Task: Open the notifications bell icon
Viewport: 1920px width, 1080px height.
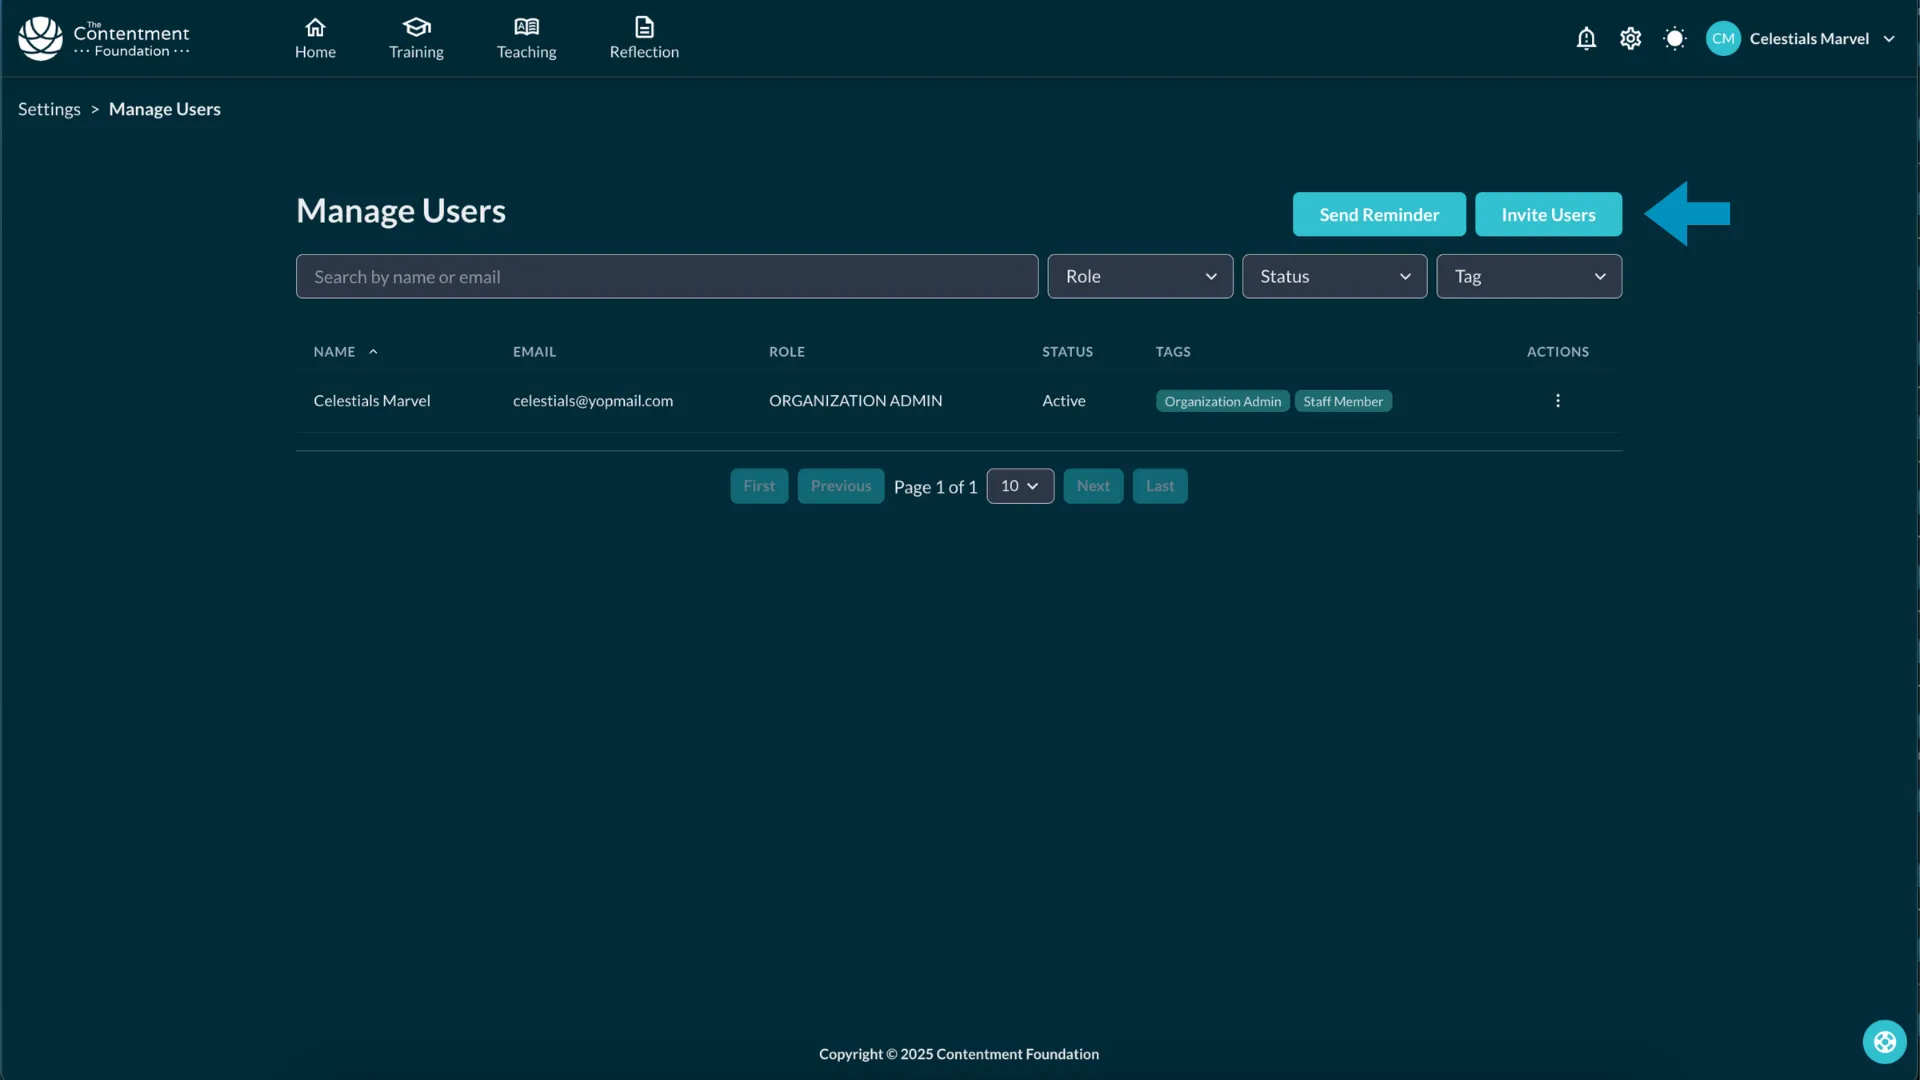Action: [1586, 39]
